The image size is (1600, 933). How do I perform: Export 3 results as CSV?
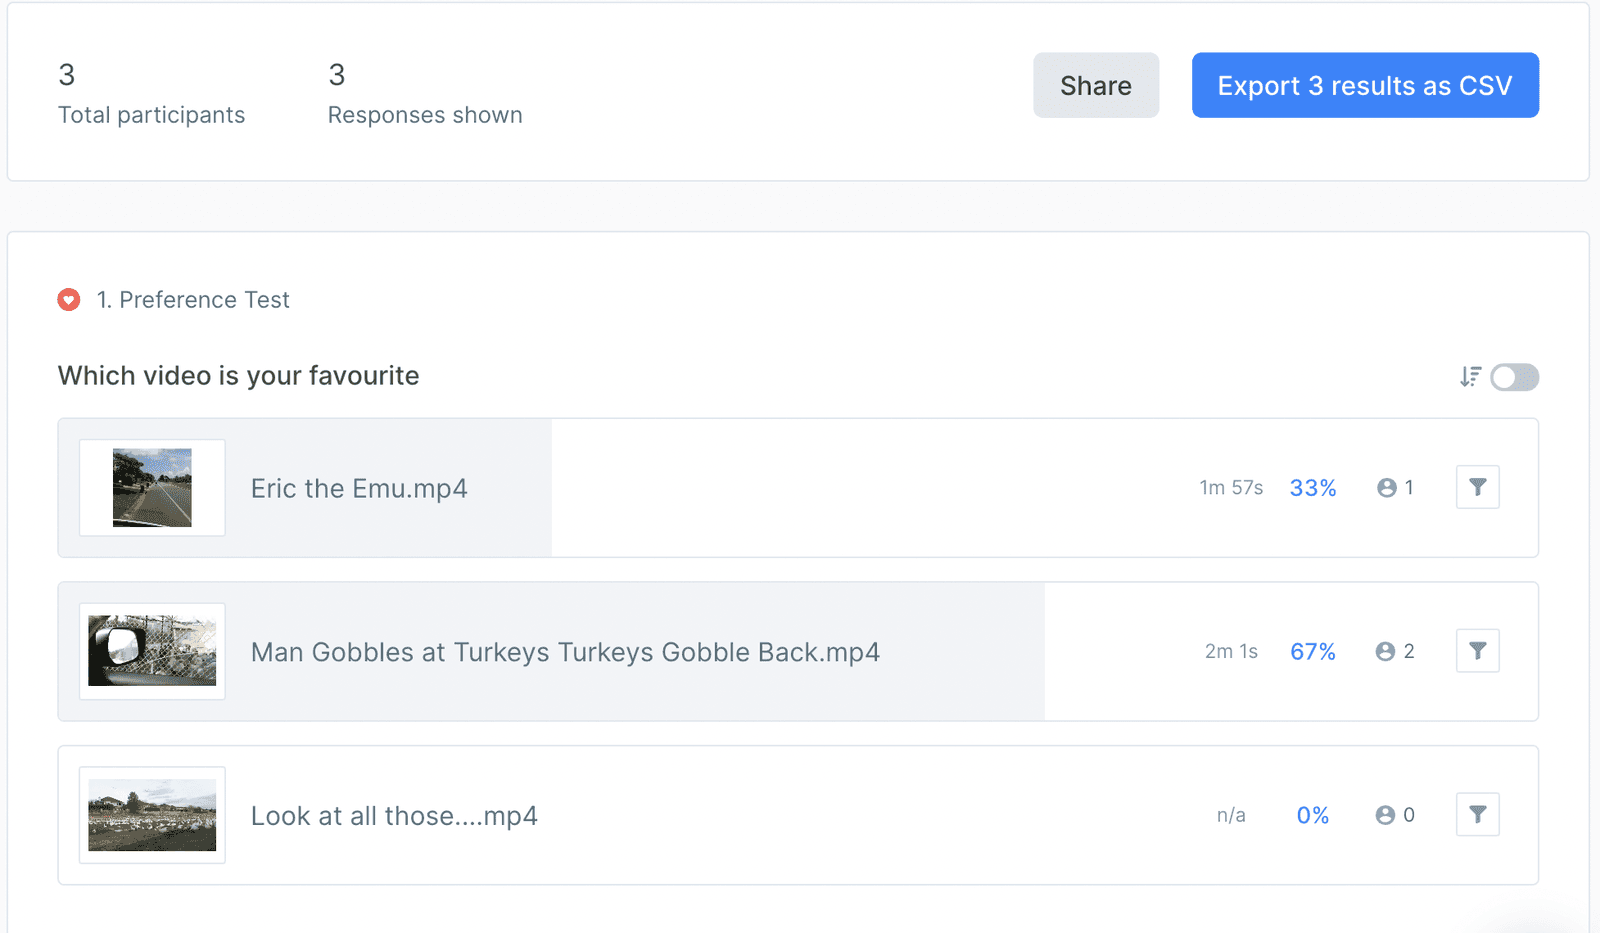point(1364,85)
